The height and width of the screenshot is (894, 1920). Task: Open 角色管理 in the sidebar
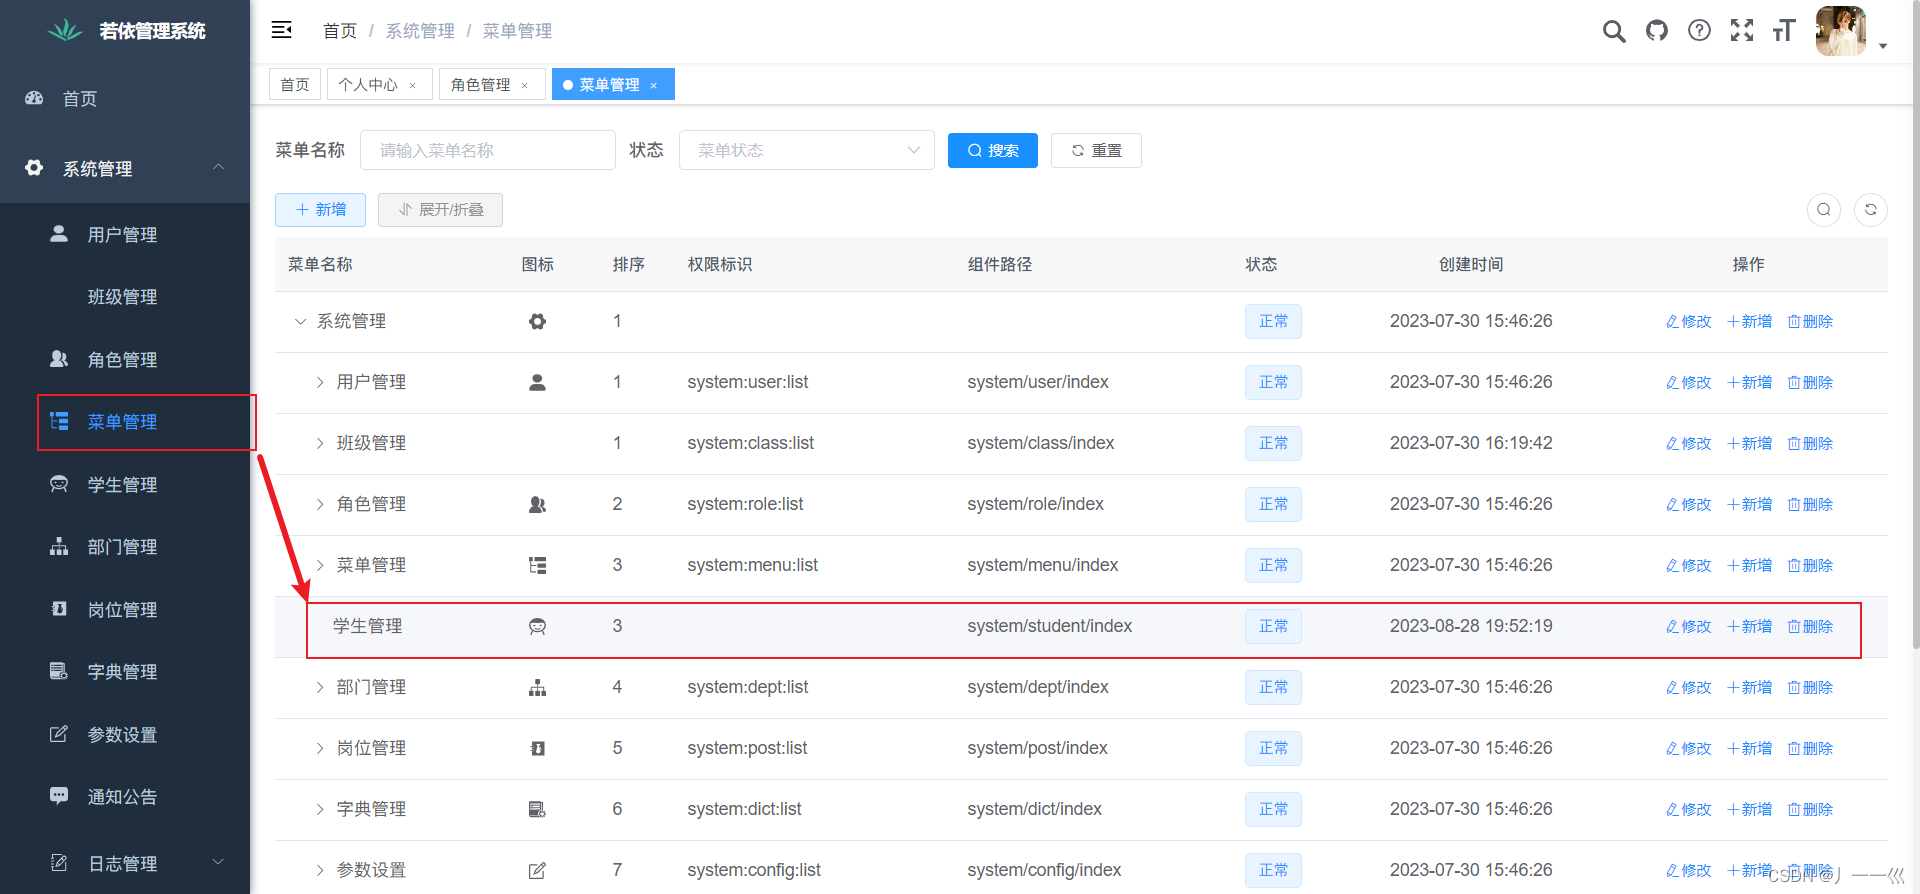click(x=125, y=360)
